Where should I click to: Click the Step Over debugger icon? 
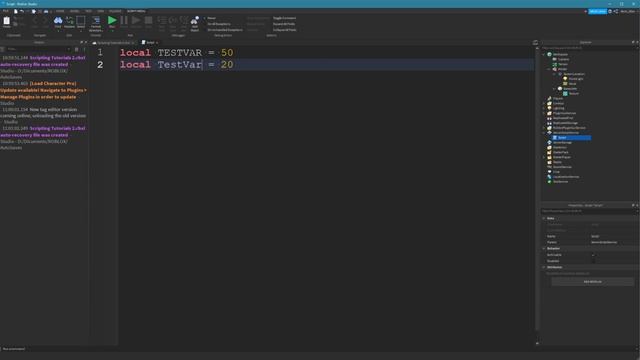click(x=173, y=20)
